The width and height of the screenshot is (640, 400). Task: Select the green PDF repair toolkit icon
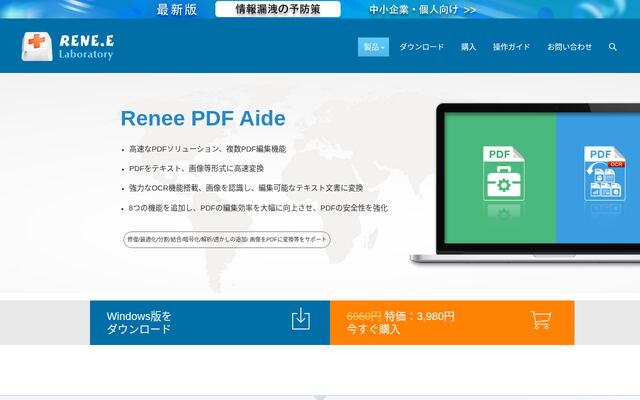(504, 173)
